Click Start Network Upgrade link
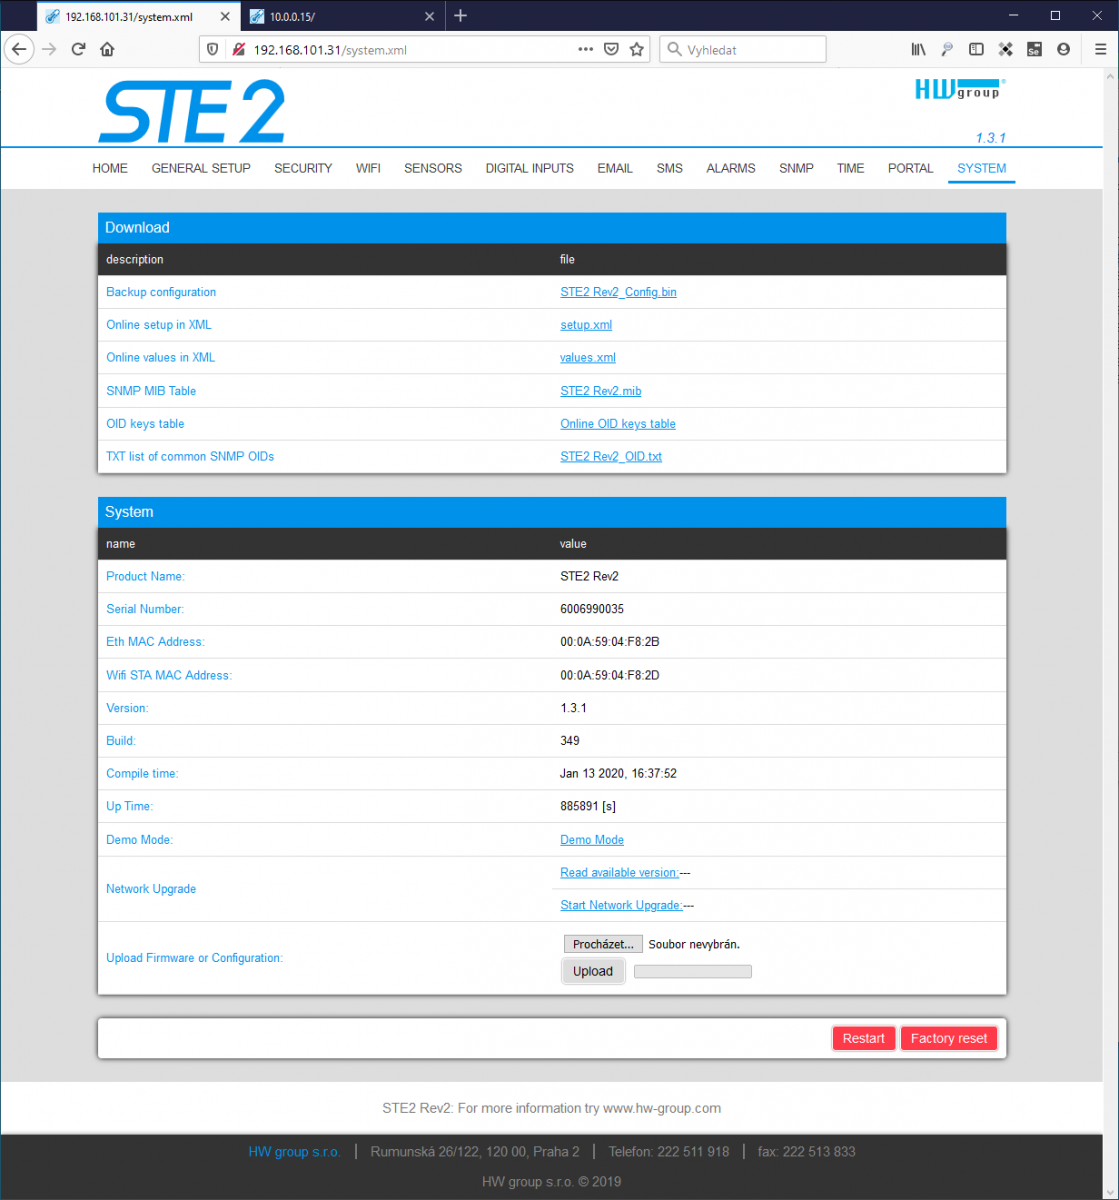This screenshot has width=1119, height=1200. click(x=621, y=905)
